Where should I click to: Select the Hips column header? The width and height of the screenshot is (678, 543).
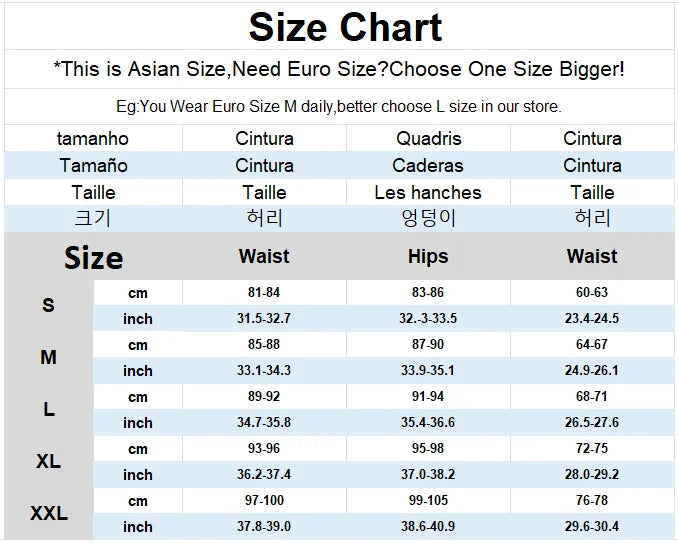click(x=428, y=257)
